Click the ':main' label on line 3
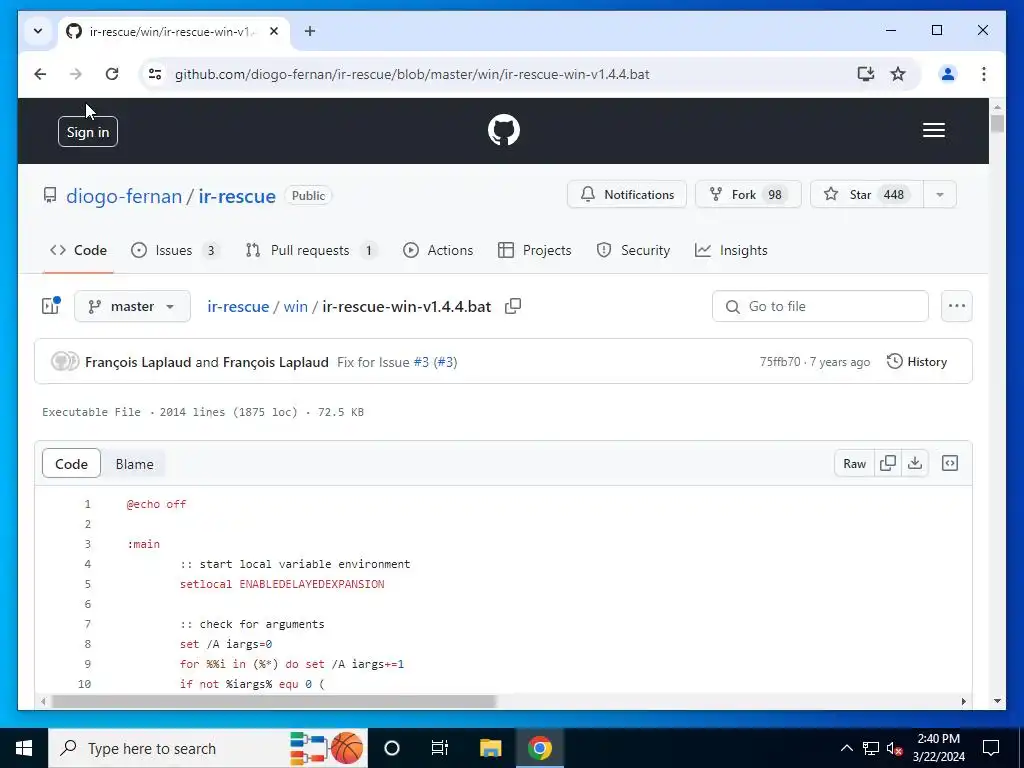The height and width of the screenshot is (768, 1024). click(143, 544)
